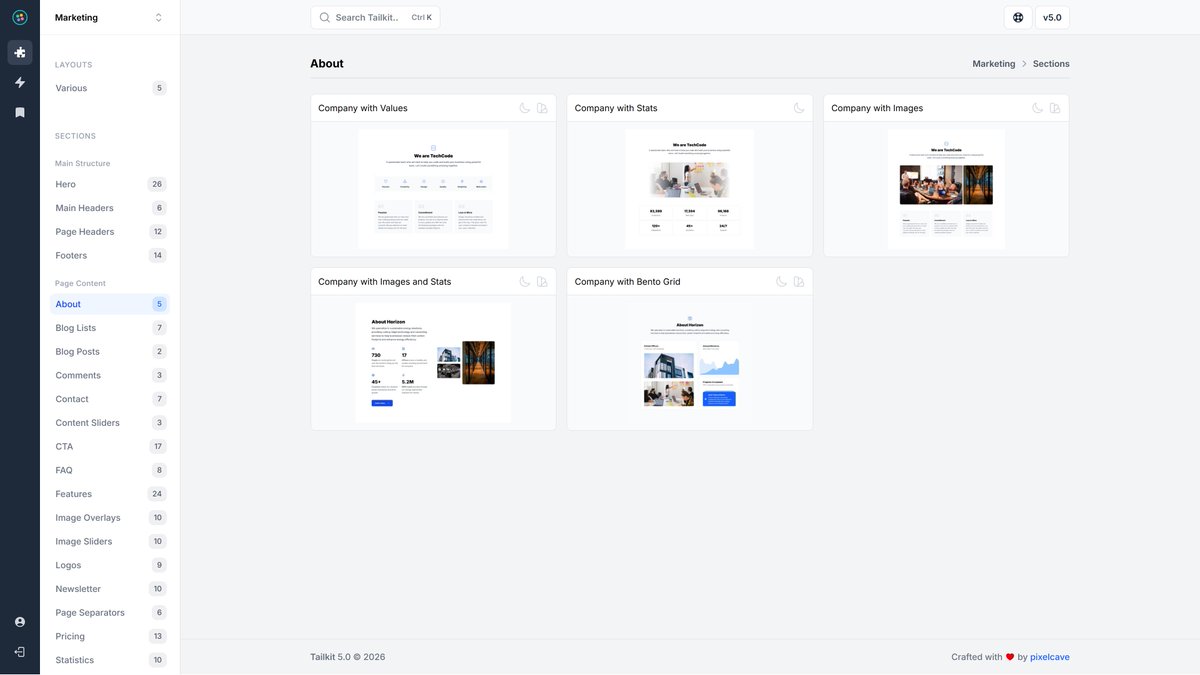
Task: Open CTA in sidebar
Action: point(110,446)
